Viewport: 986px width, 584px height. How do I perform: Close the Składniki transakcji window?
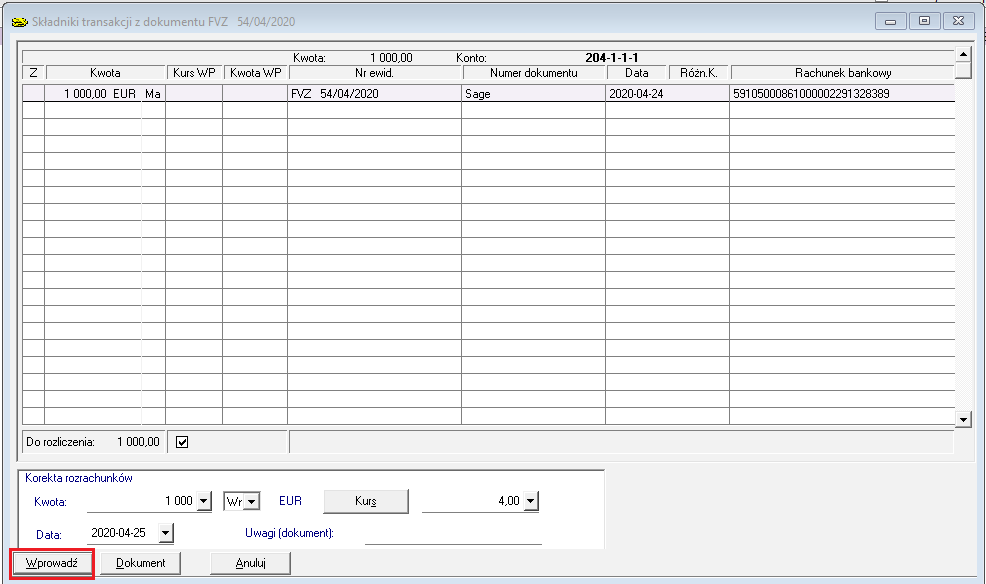coord(958,21)
